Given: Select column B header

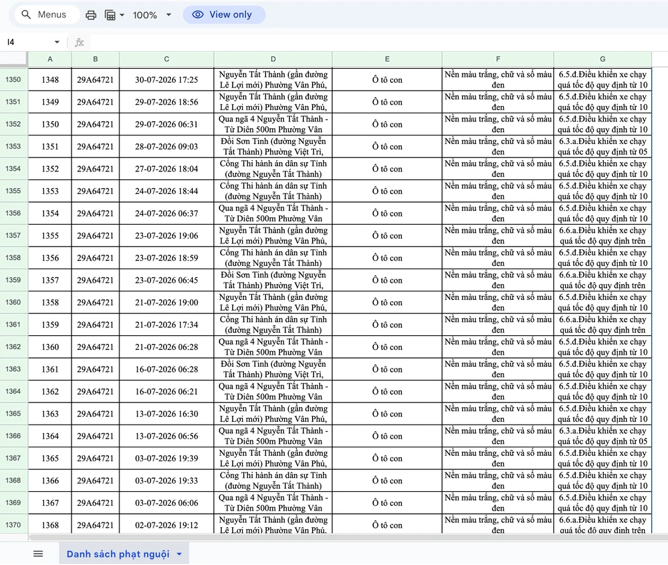Looking at the screenshot, I should click(95, 59).
